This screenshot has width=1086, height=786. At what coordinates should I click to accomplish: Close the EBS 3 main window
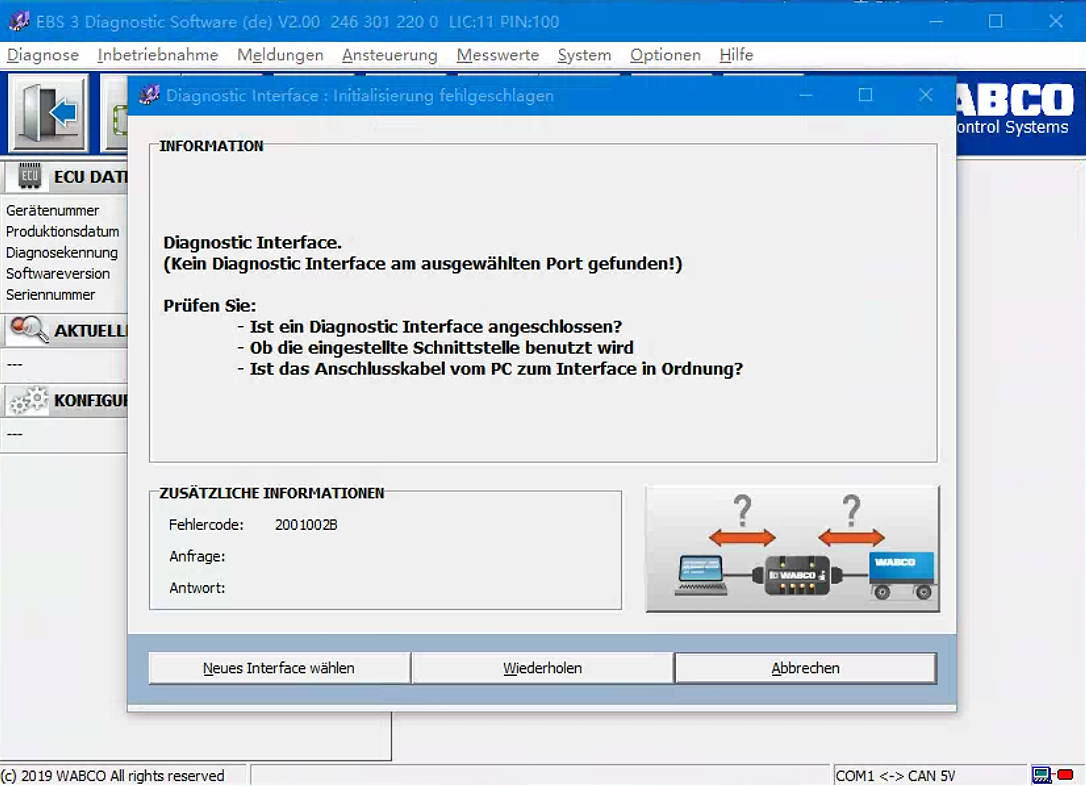[x=1056, y=21]
